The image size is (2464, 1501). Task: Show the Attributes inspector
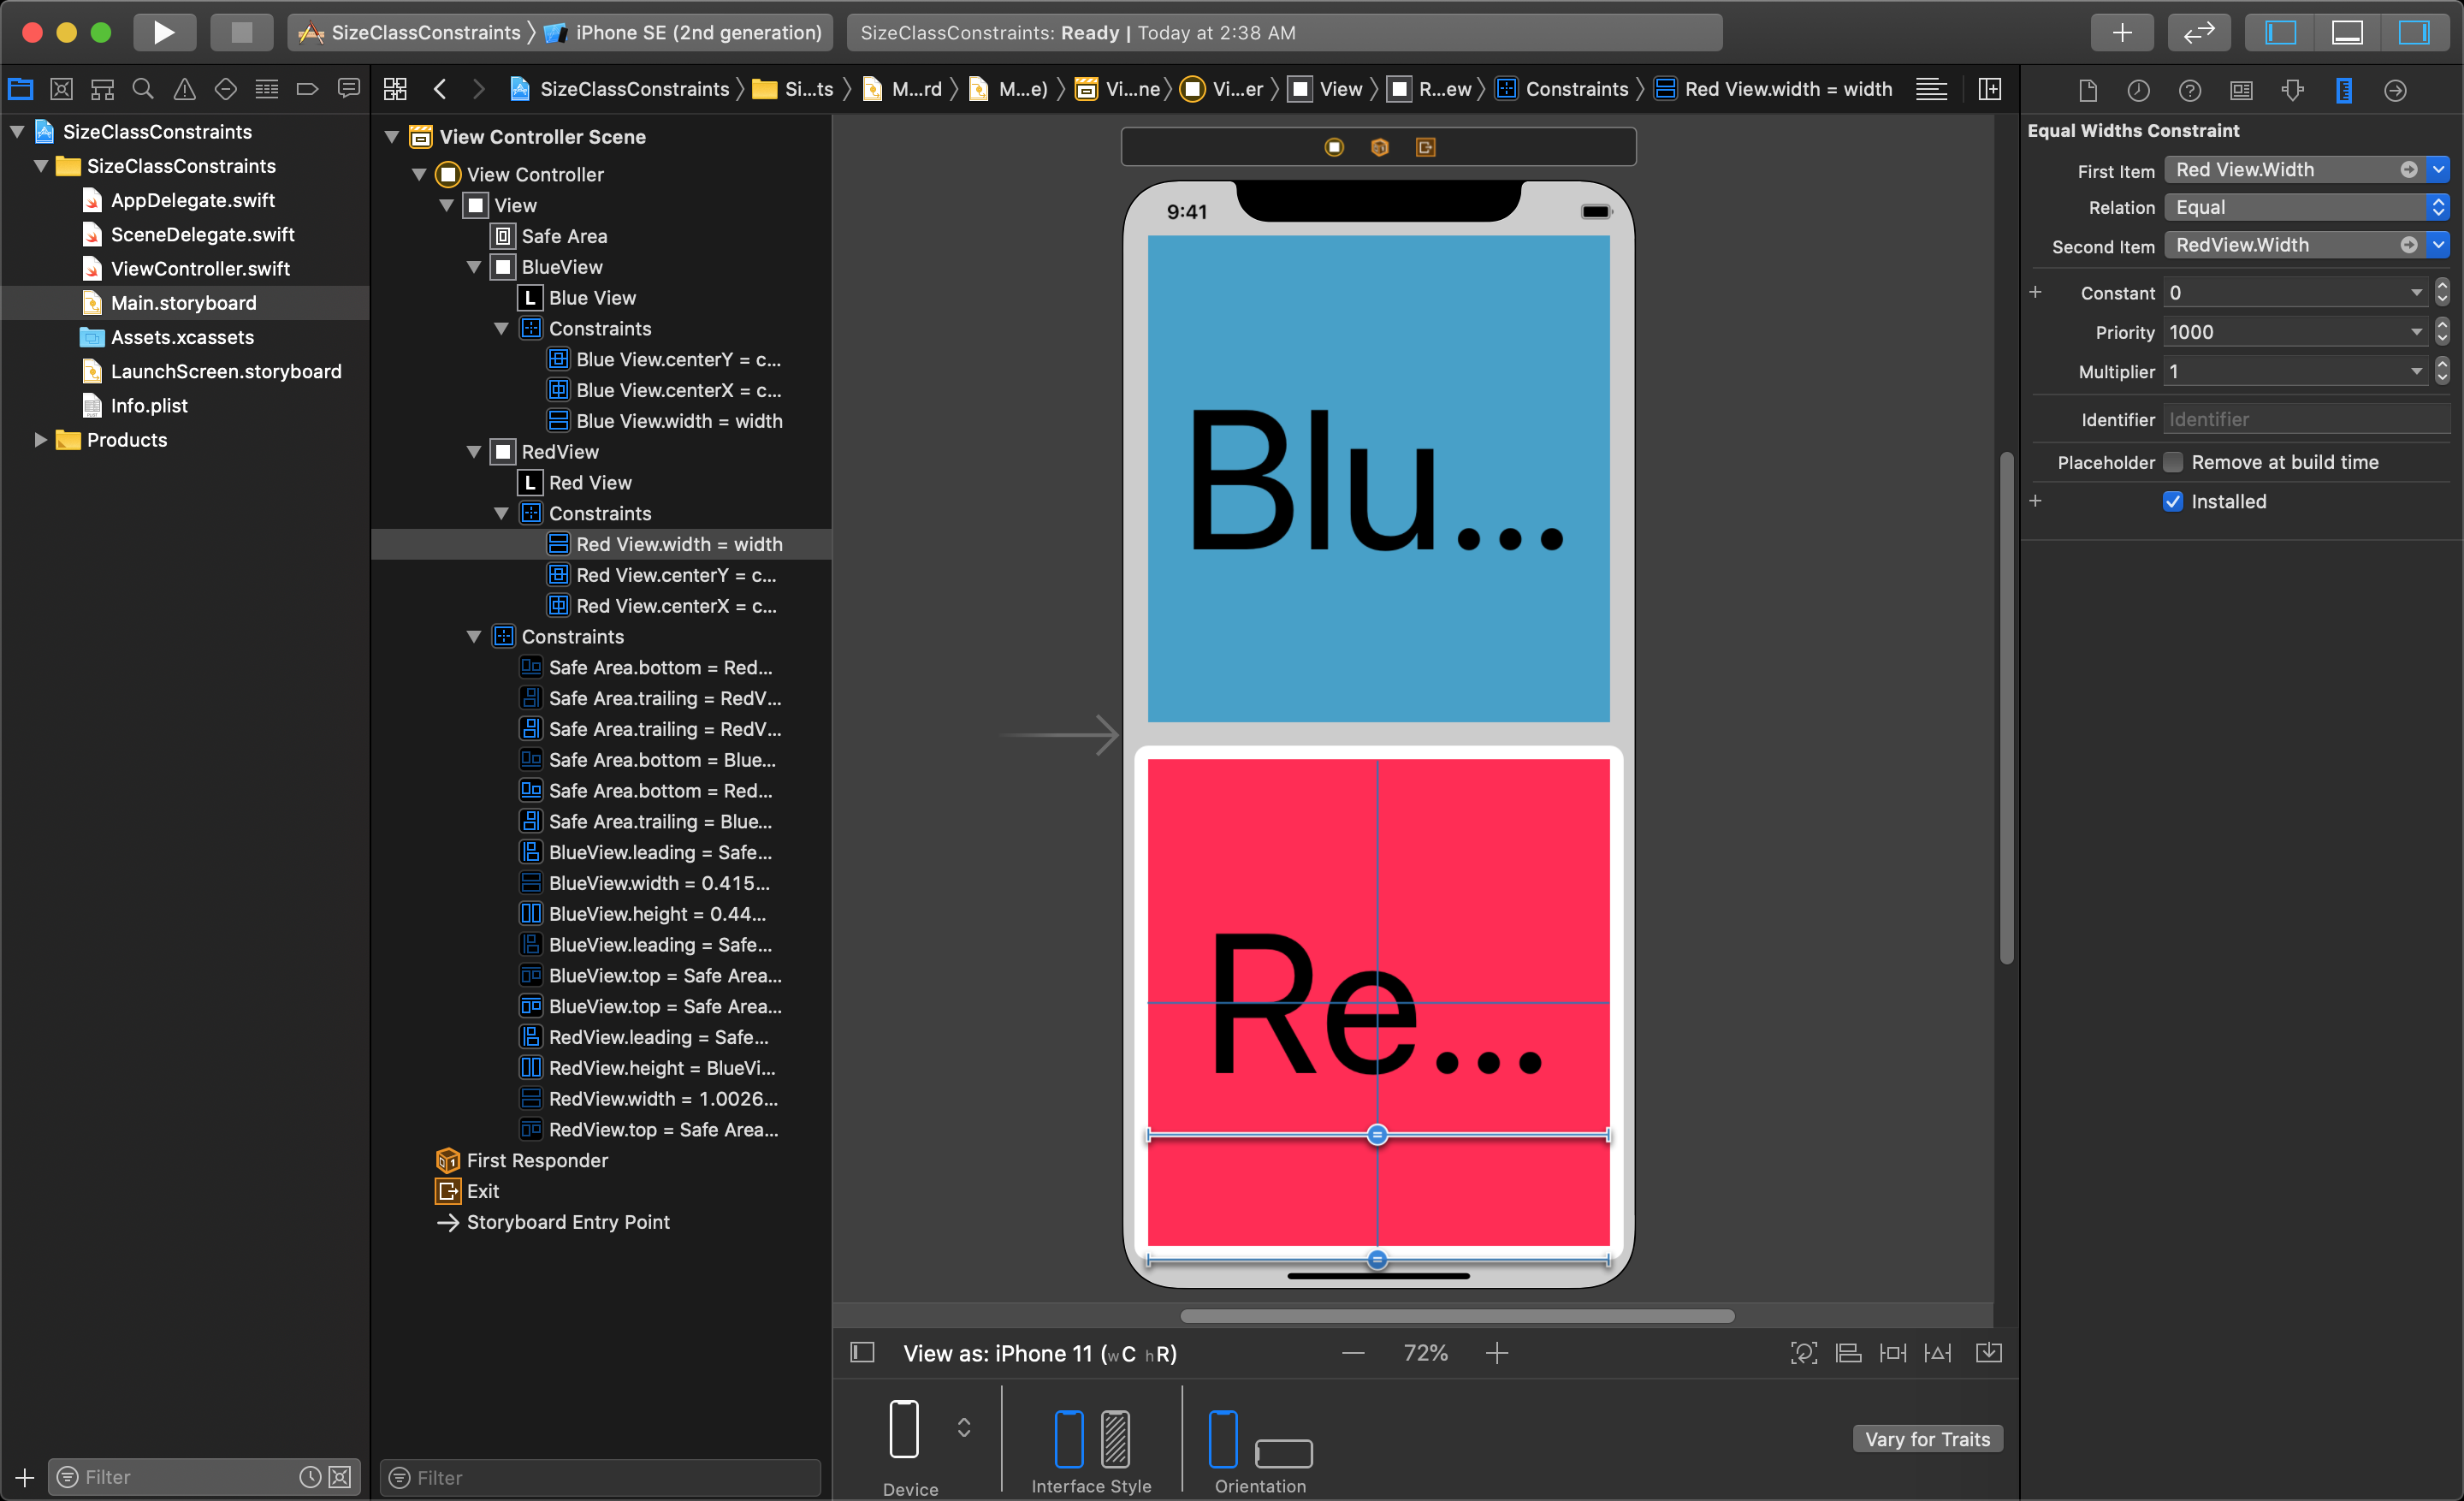(x=2292, y=91)
